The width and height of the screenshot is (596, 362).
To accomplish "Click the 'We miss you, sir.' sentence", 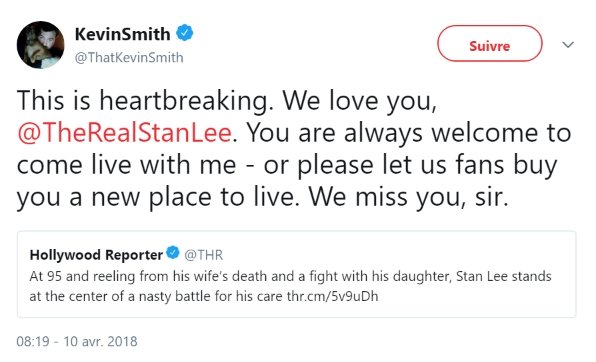I will click(408, 197).
